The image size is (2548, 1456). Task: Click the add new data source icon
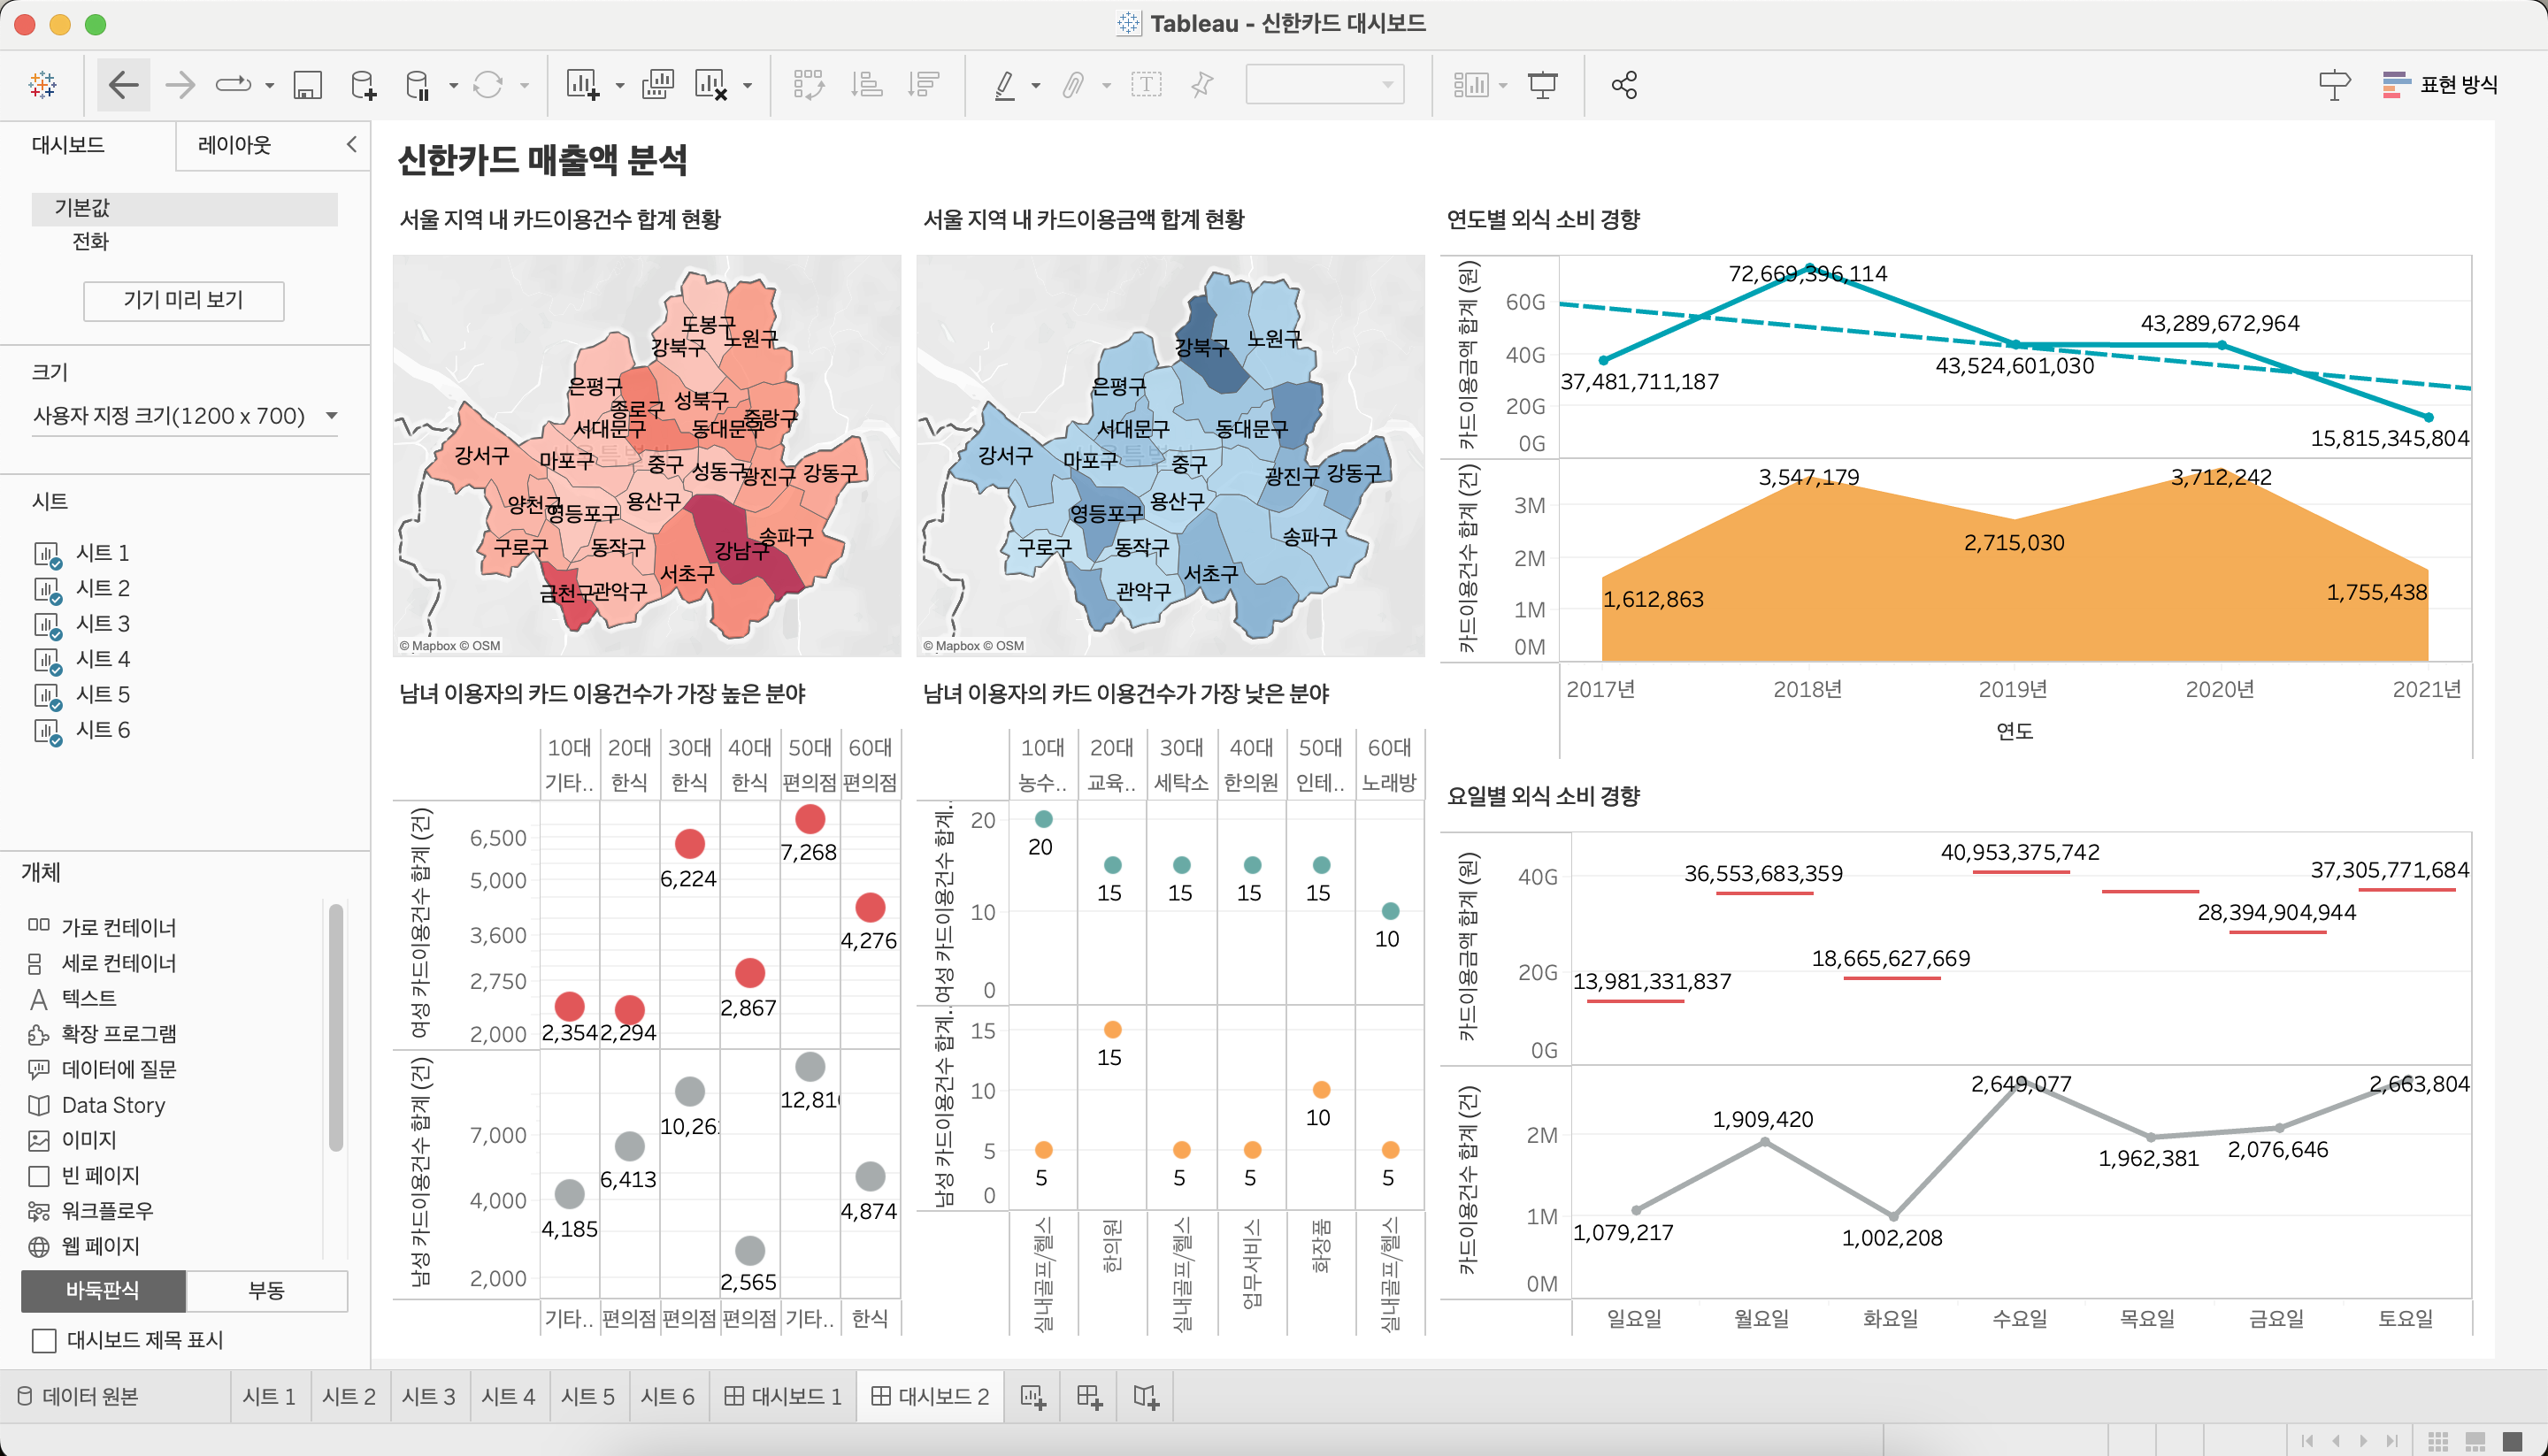click(x=364, y=85)
